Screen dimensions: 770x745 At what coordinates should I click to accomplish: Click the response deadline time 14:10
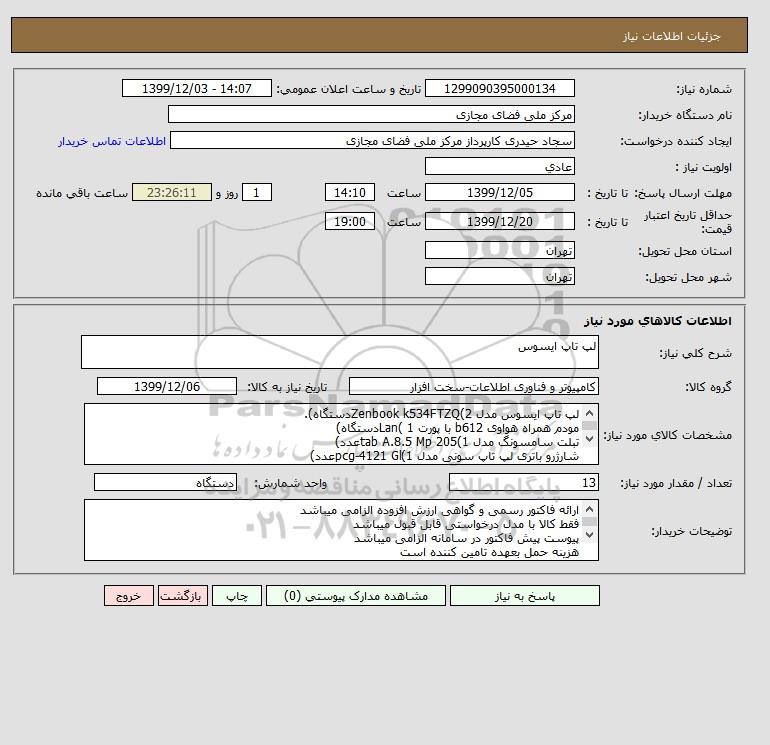pyautogui.click(x=350, y=193)
